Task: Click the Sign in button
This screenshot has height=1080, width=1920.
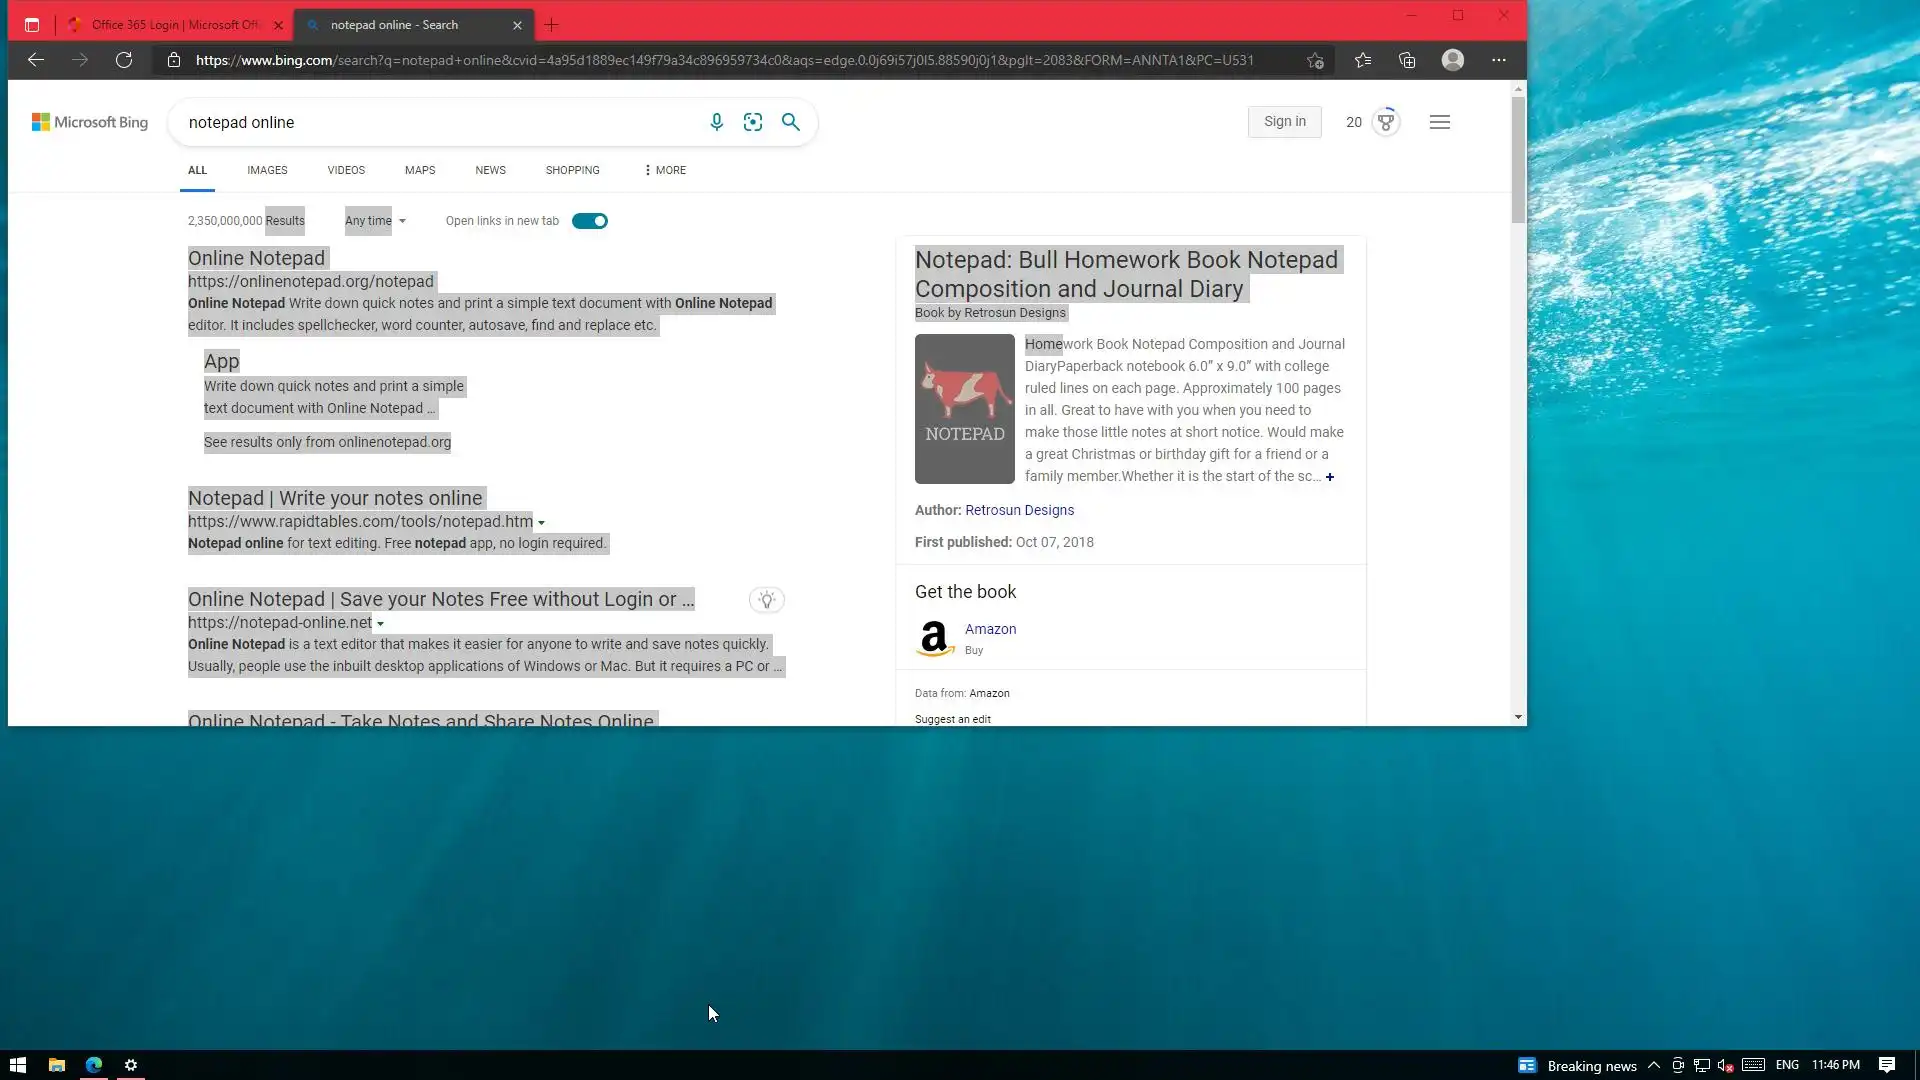Action: point(1284,122)
